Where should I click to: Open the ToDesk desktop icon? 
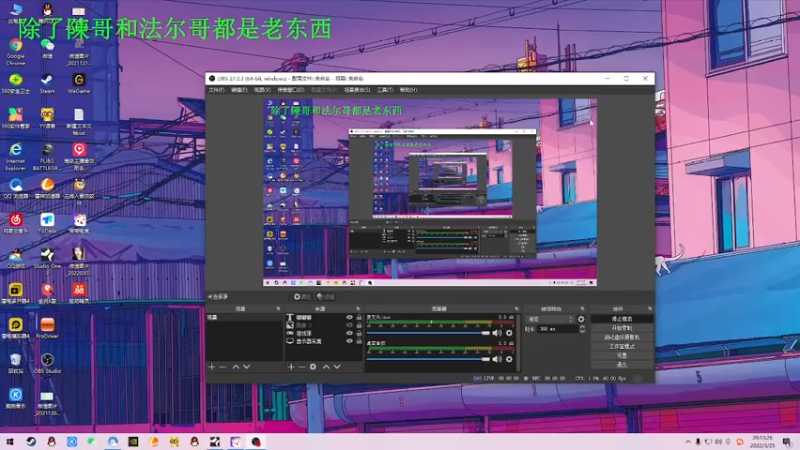tap(47, 223)
